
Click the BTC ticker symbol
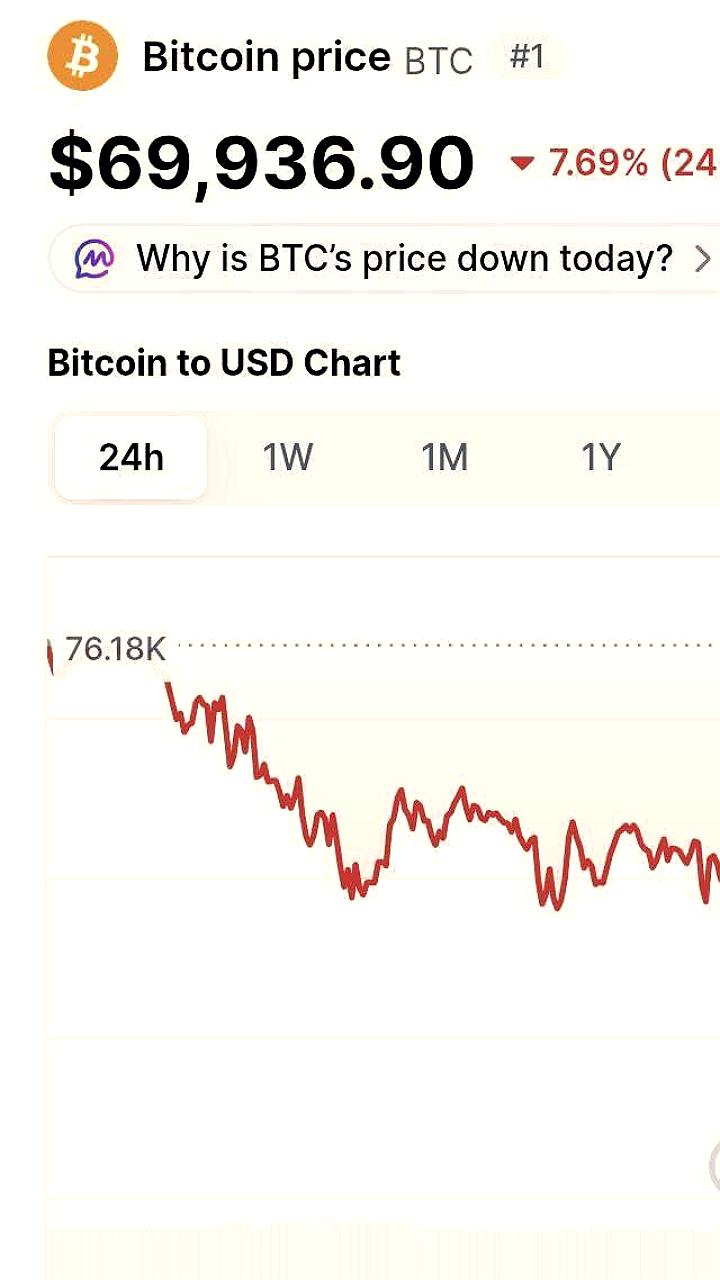(x=437, y=60)
